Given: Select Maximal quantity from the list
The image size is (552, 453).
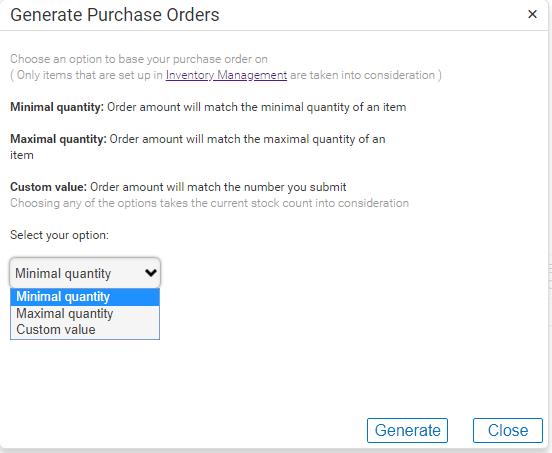Looking at the screenshot, I should coord(85,313).
